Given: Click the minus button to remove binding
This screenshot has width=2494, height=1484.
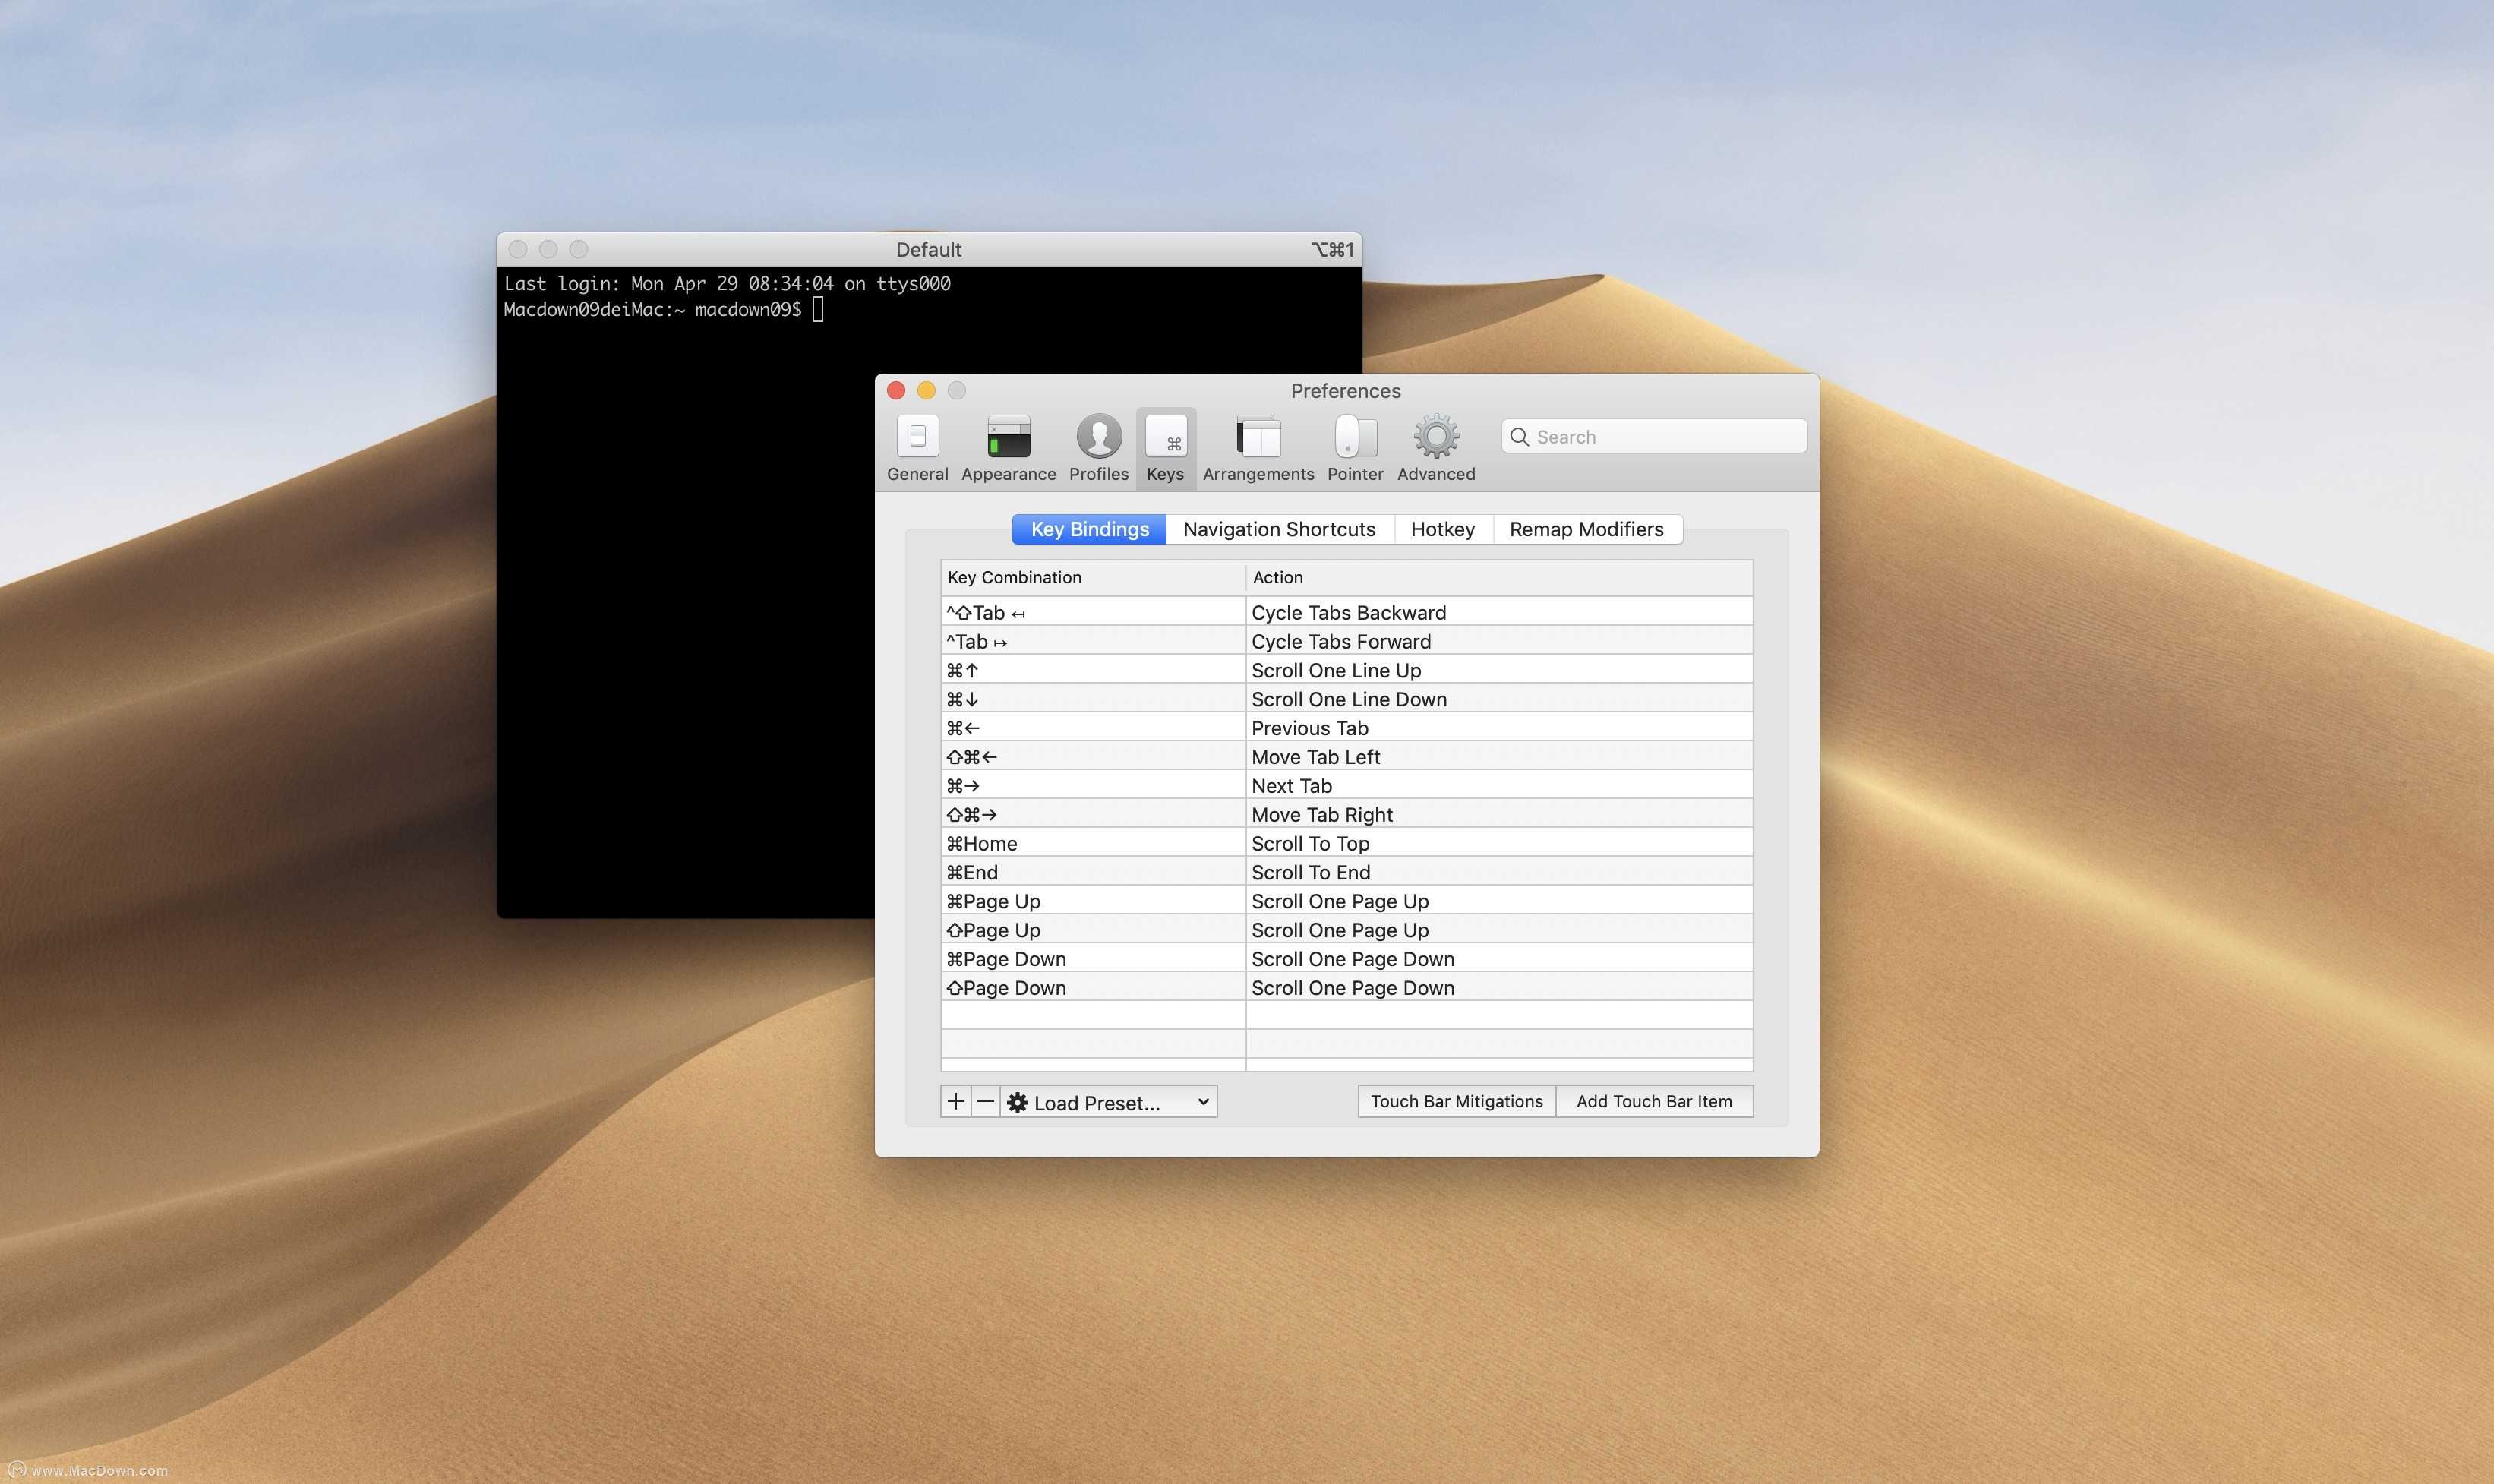Looking at the screenshot, I should click(x=985, y=1101).
